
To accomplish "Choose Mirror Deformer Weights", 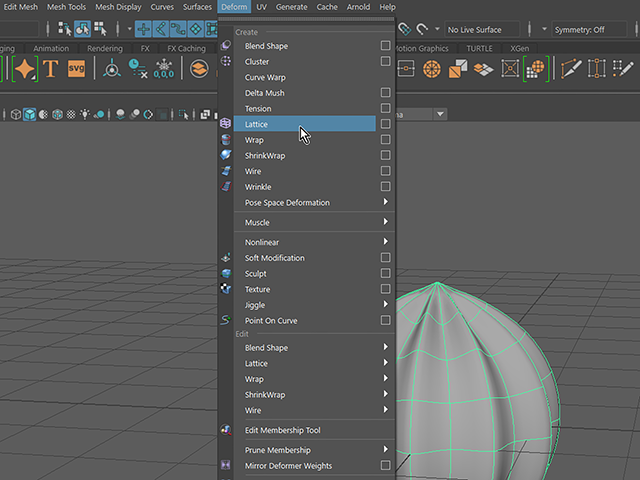I will (304, 466).
